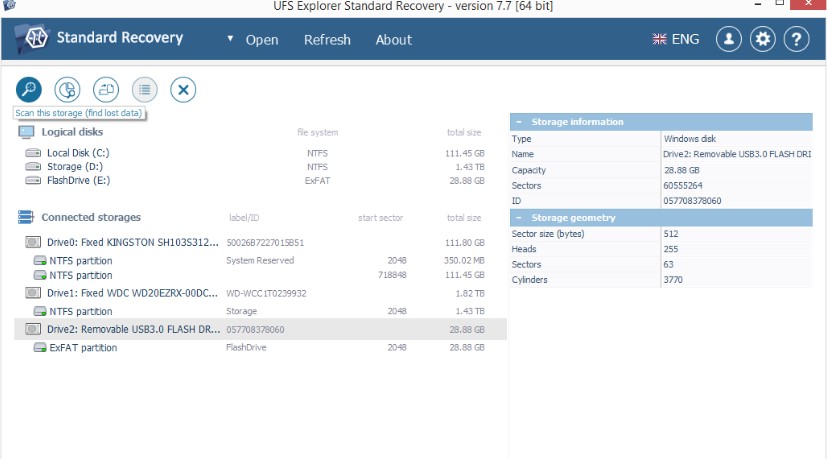Click the Drive2 hard disk icon

pos(33,329)
